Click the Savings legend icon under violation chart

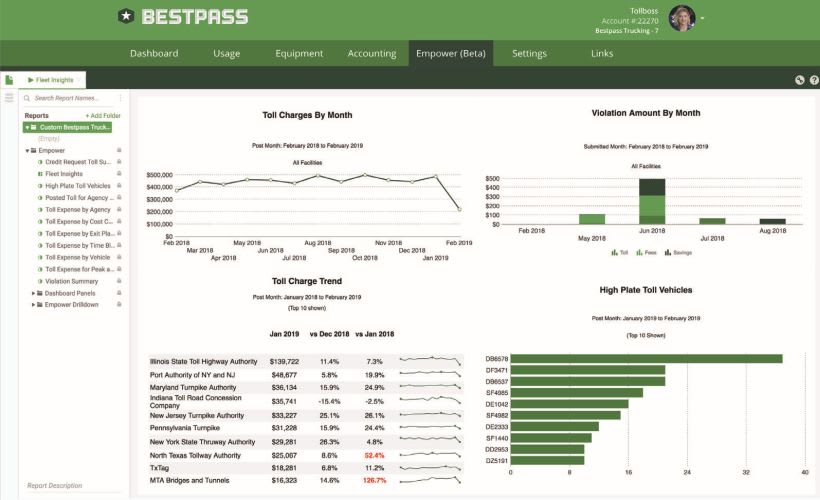coord(668,253)
